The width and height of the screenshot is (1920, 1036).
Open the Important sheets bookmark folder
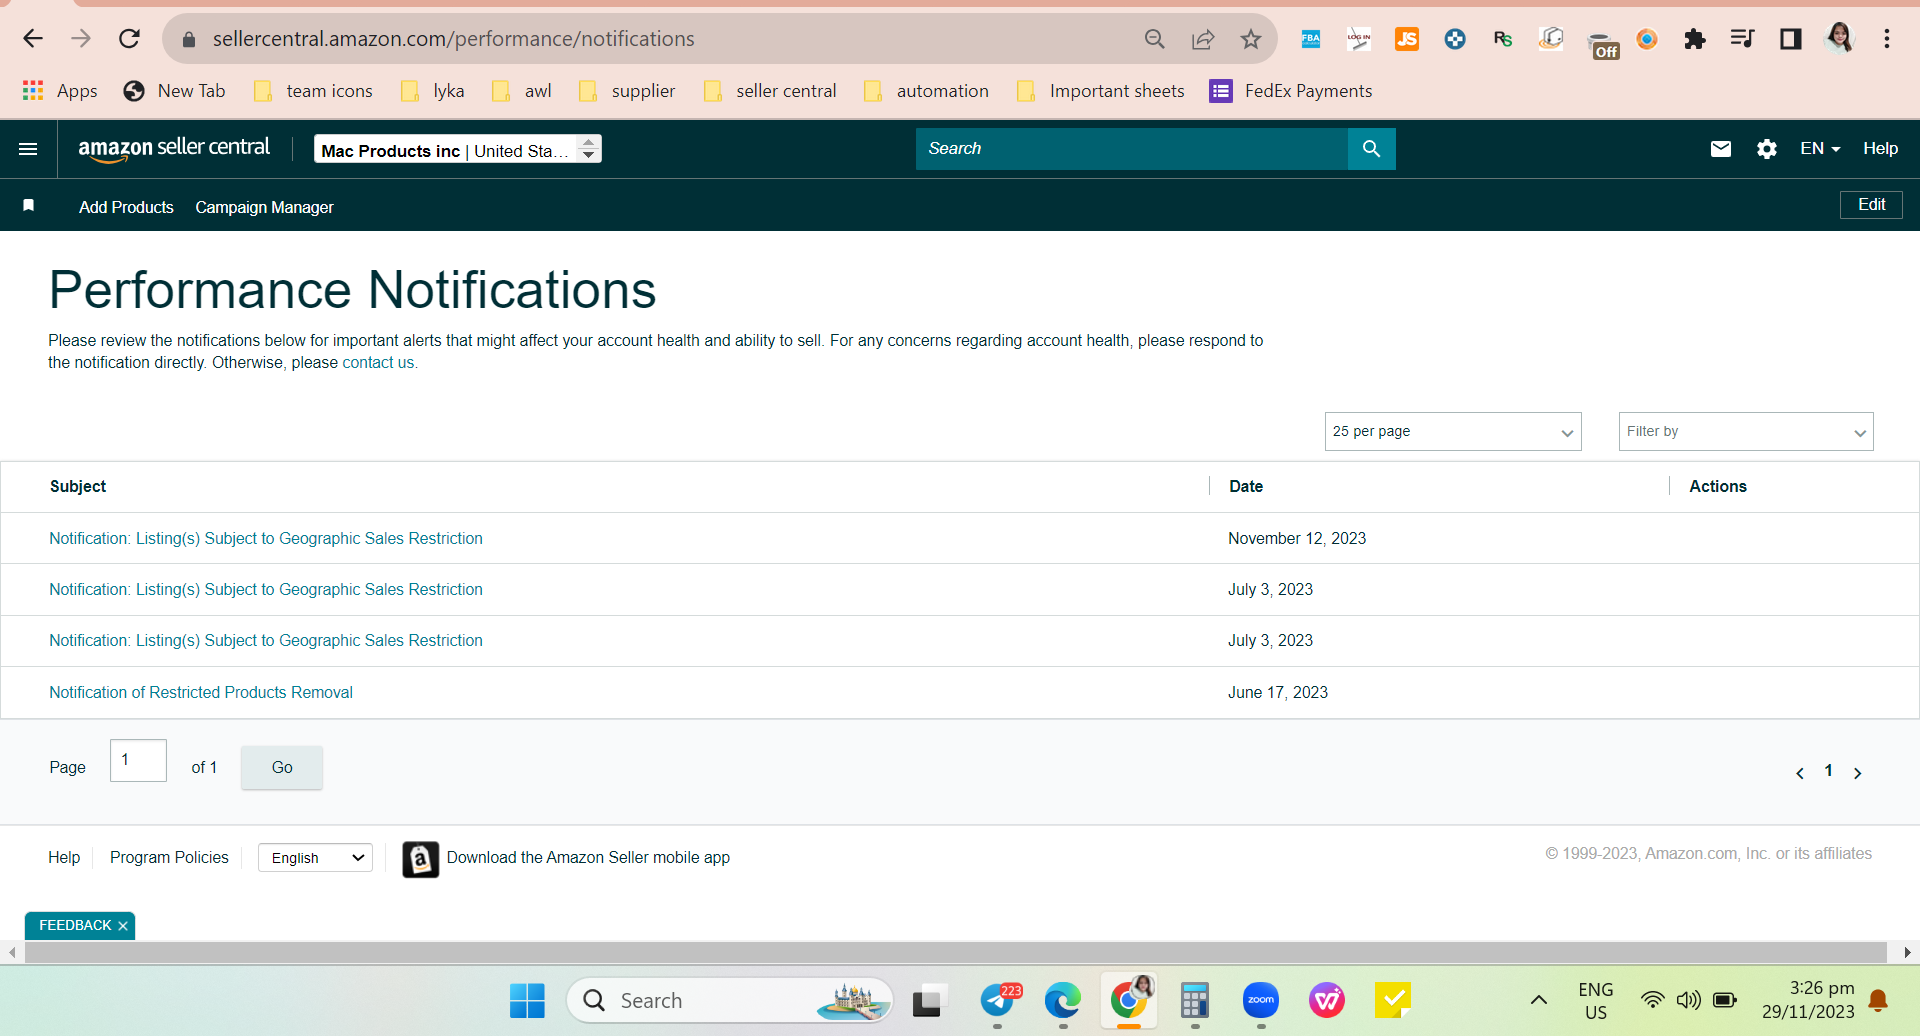coord(1100,91)
